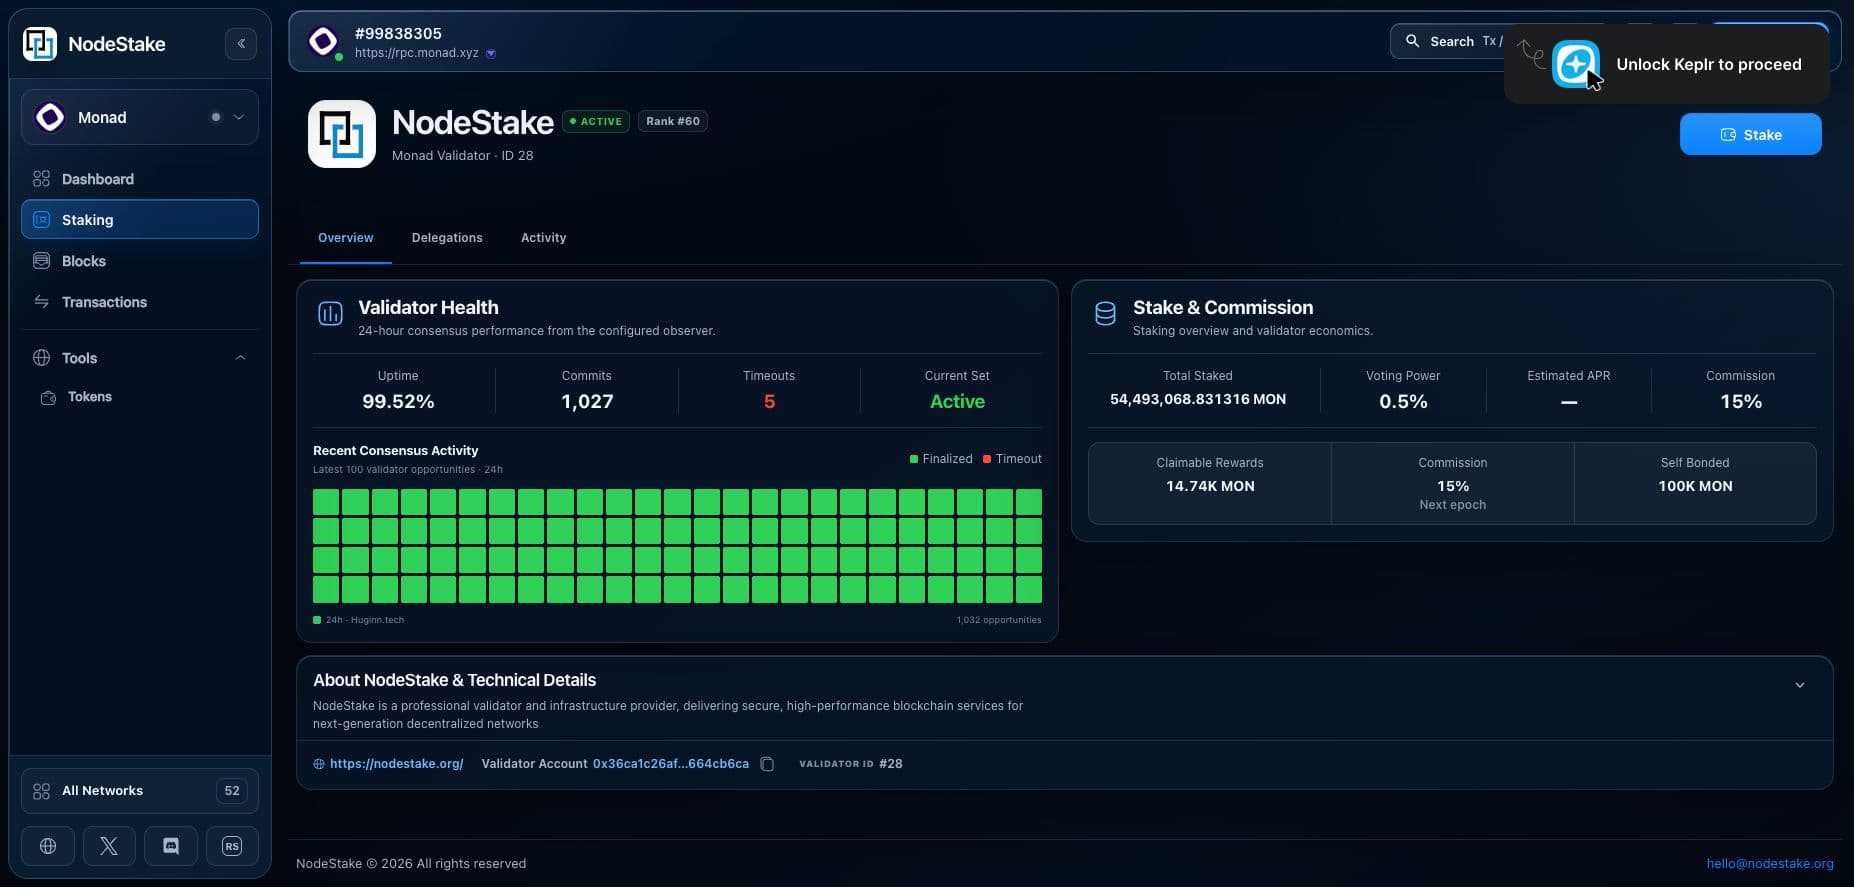Viewport: 1854px width, 887px height.
Task: Collapse the Tools section
Action: point(240,358)
